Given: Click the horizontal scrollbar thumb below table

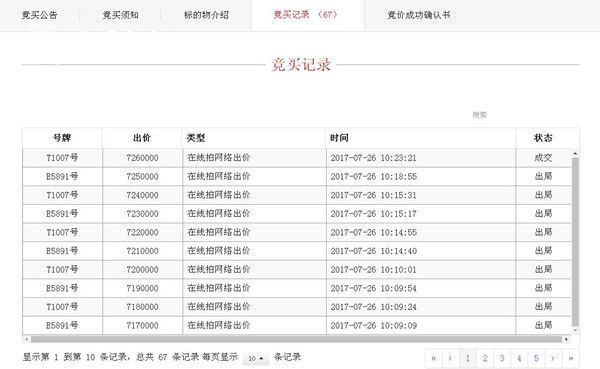Looking at the screenshot, I should (x=296, y=339).
